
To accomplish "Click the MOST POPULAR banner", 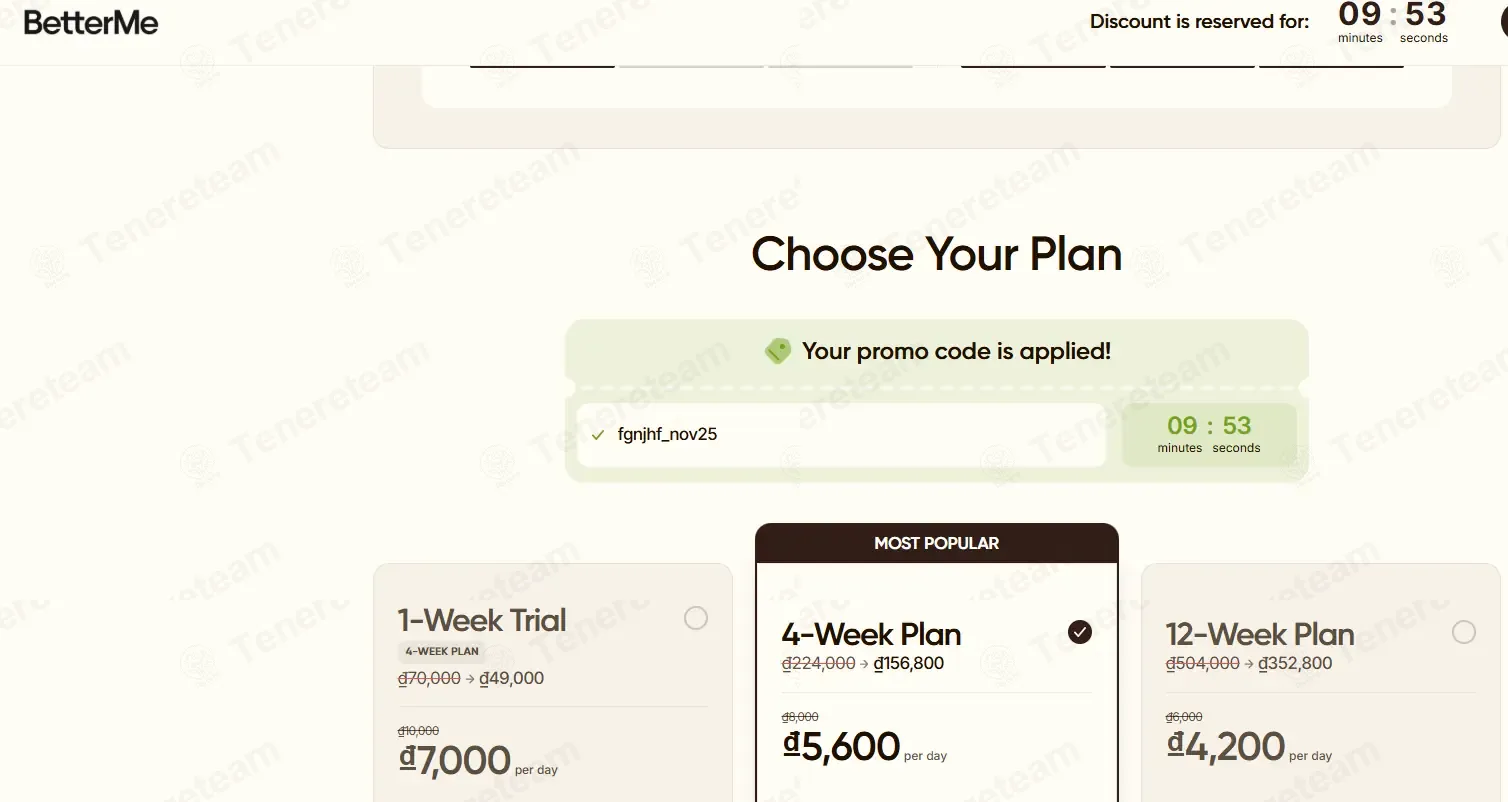I will coord(937,543).
